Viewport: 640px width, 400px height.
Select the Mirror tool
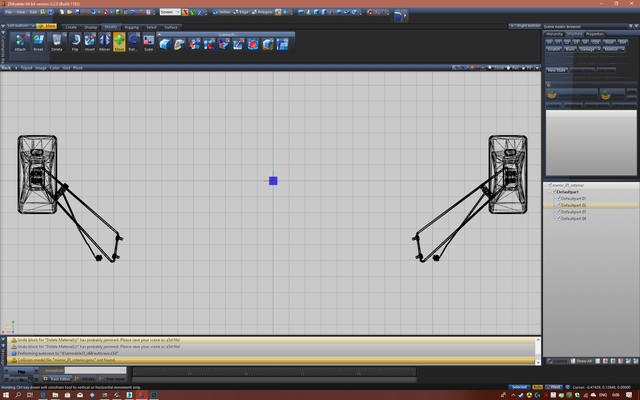tap(104, 42)
